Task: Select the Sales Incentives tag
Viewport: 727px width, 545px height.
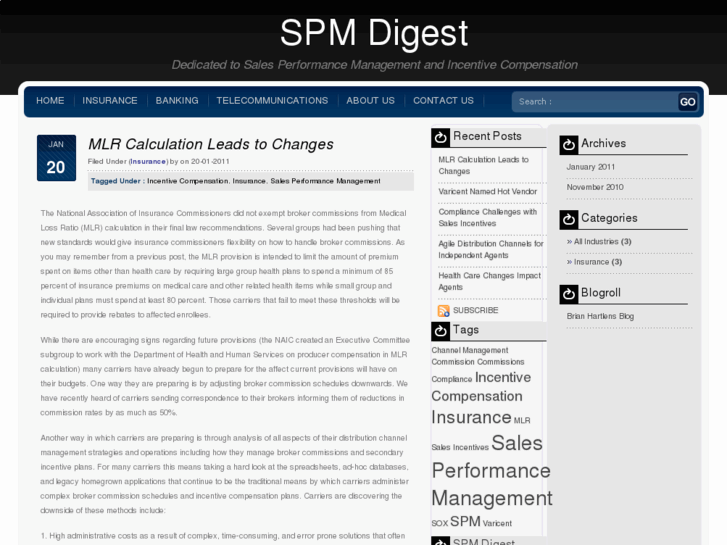Action: (x=460, y=448)
